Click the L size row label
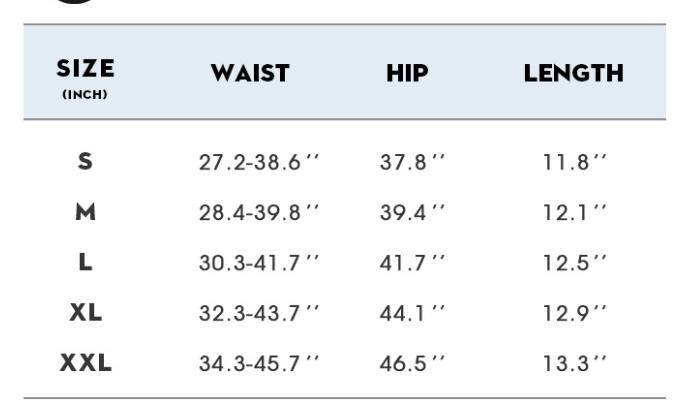Screen dimensions: 677x411 pos(85,262)
